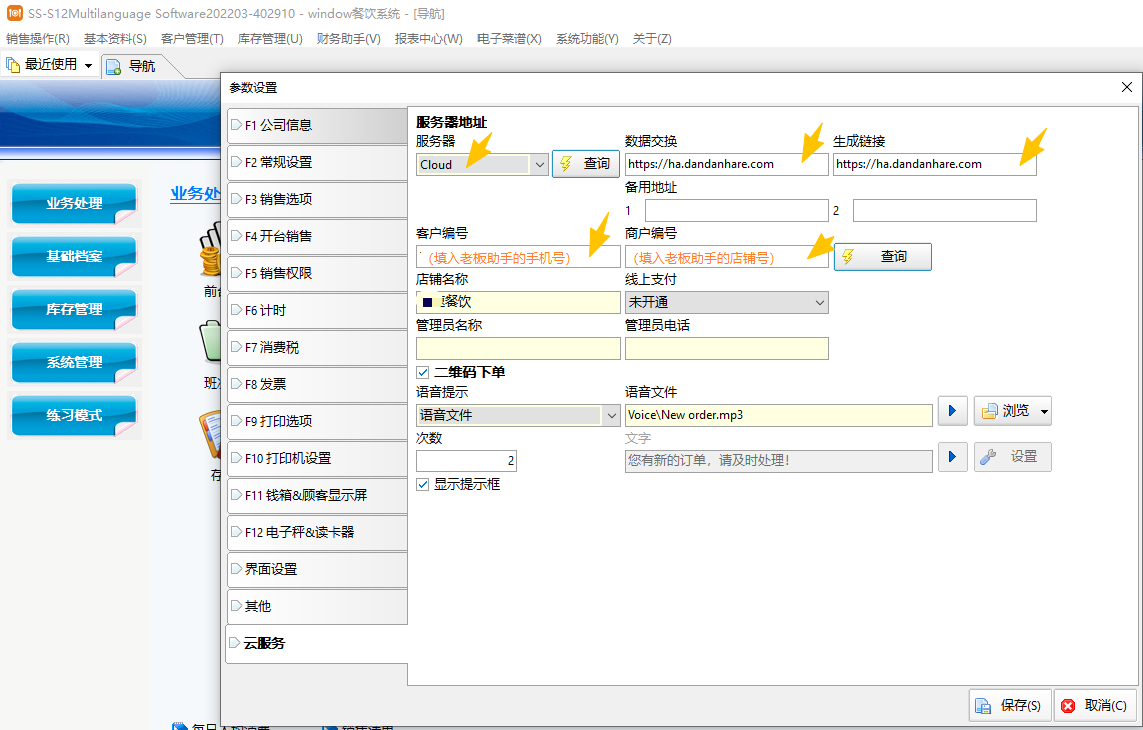Click the 设置 wrench button
The image size is (1143, 730).
(x=1012, y=457)
